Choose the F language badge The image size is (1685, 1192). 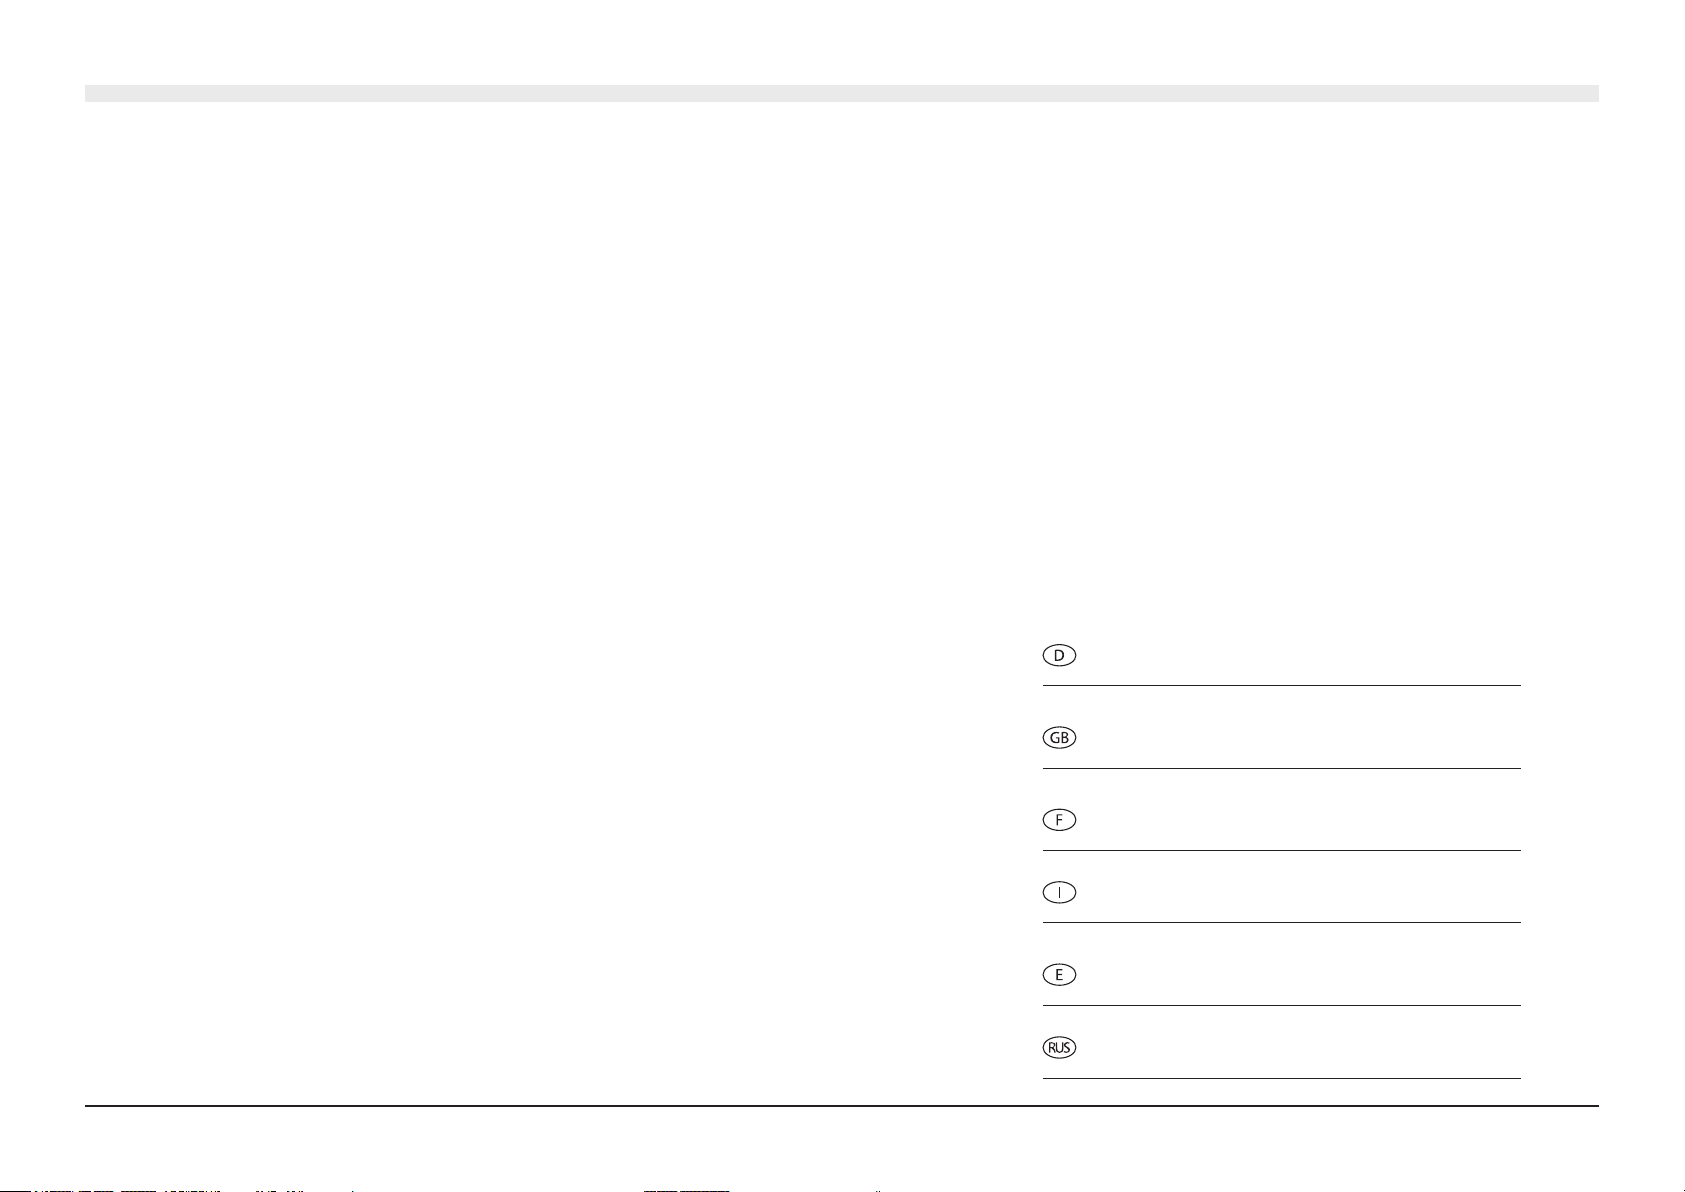pyautogui.click(x=1059, y=820)
